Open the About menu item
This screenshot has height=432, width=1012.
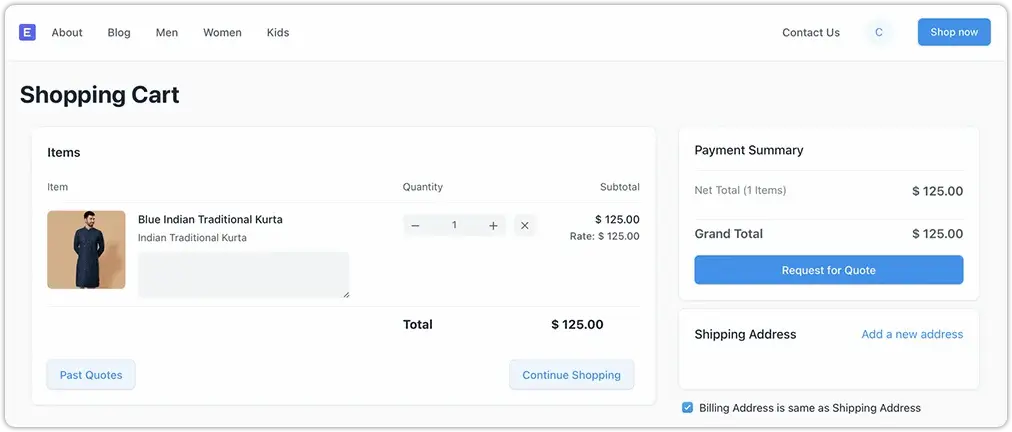[67, 32]
